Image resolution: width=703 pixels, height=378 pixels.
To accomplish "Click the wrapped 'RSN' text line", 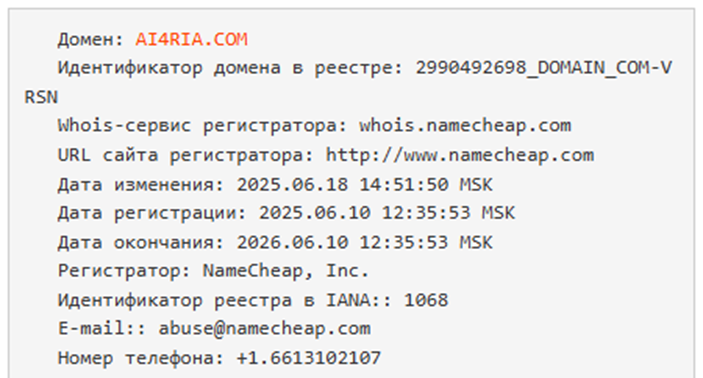I will pyautogui.click(x=41, y=97).
